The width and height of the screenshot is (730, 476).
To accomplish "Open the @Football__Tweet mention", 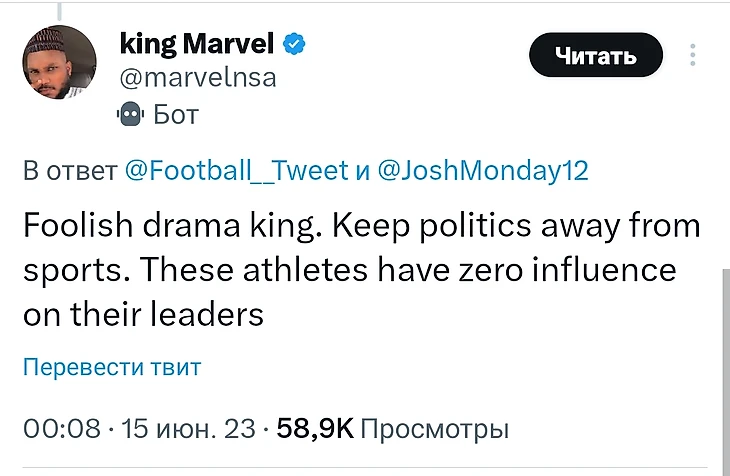I will [x=237, y=170].
